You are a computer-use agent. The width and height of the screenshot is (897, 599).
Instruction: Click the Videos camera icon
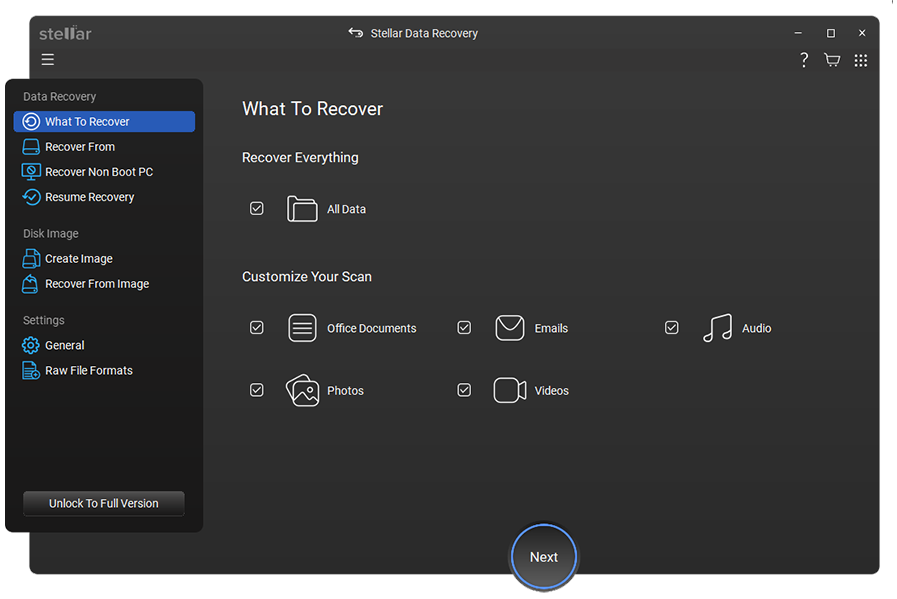coord(510,390)
